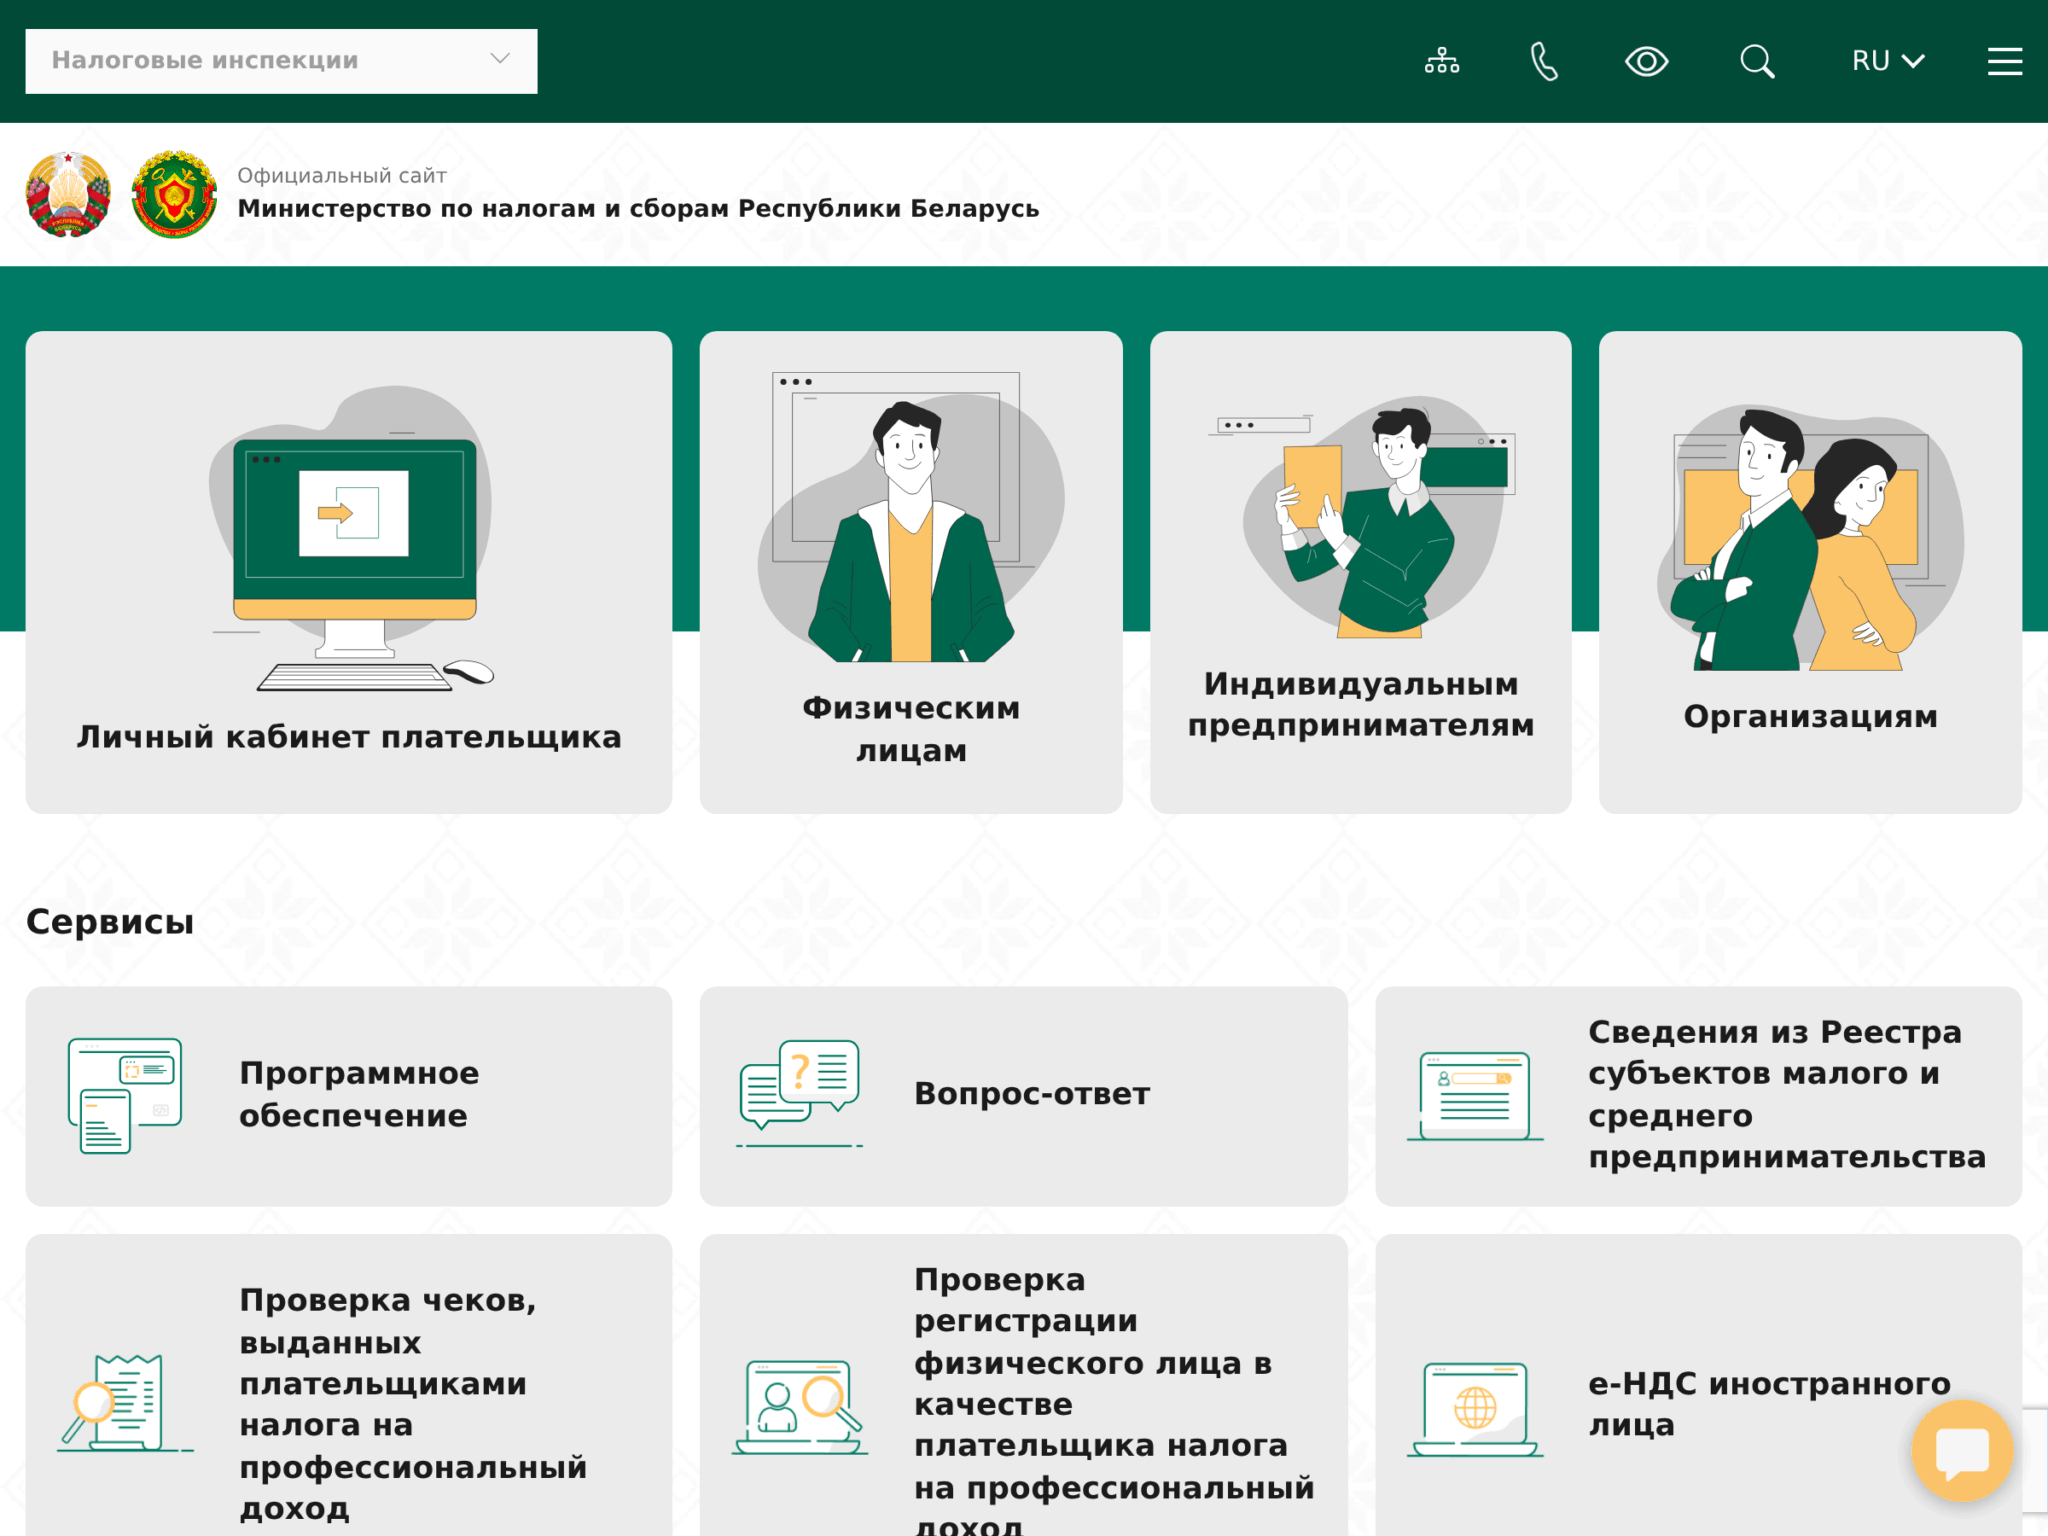
Task: Expand the RU language selector
Action: [1887, 61]
